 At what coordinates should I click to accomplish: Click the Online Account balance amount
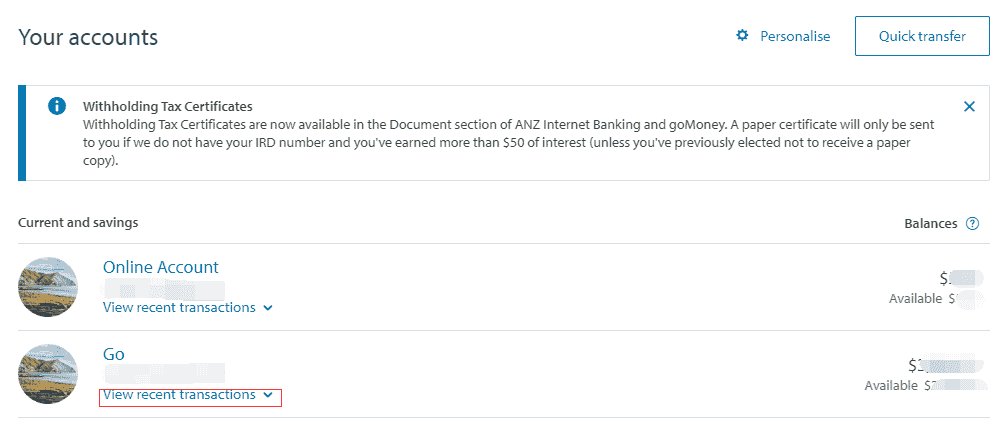click(954, 278)
